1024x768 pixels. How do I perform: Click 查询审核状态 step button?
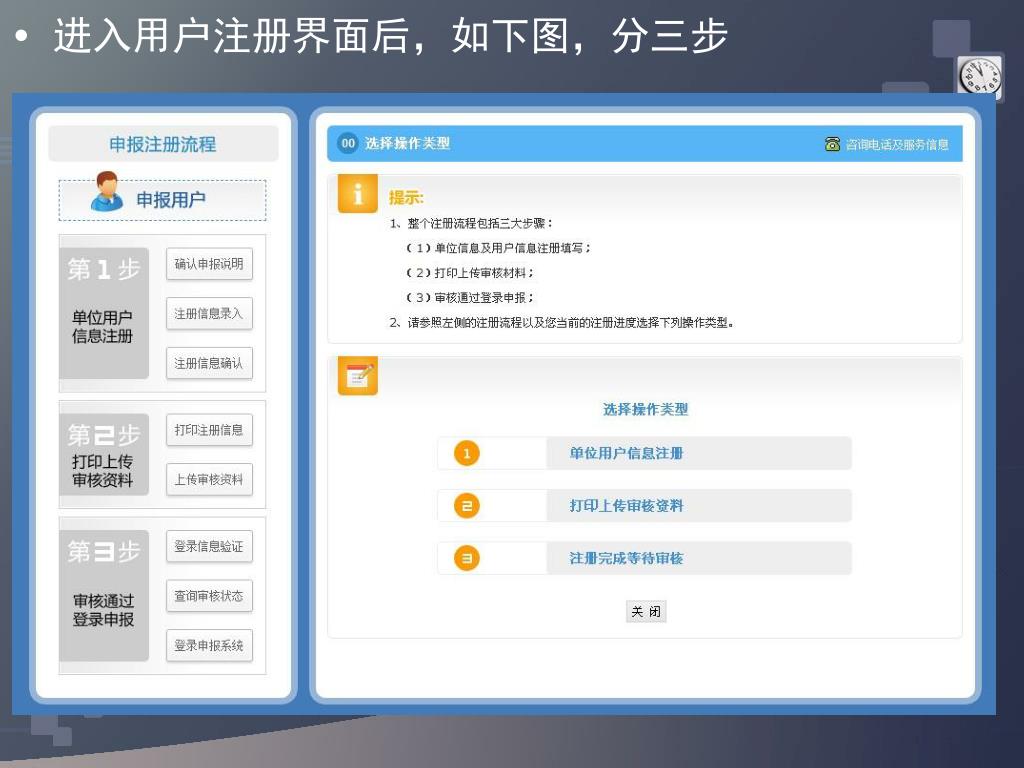(209, 596)
